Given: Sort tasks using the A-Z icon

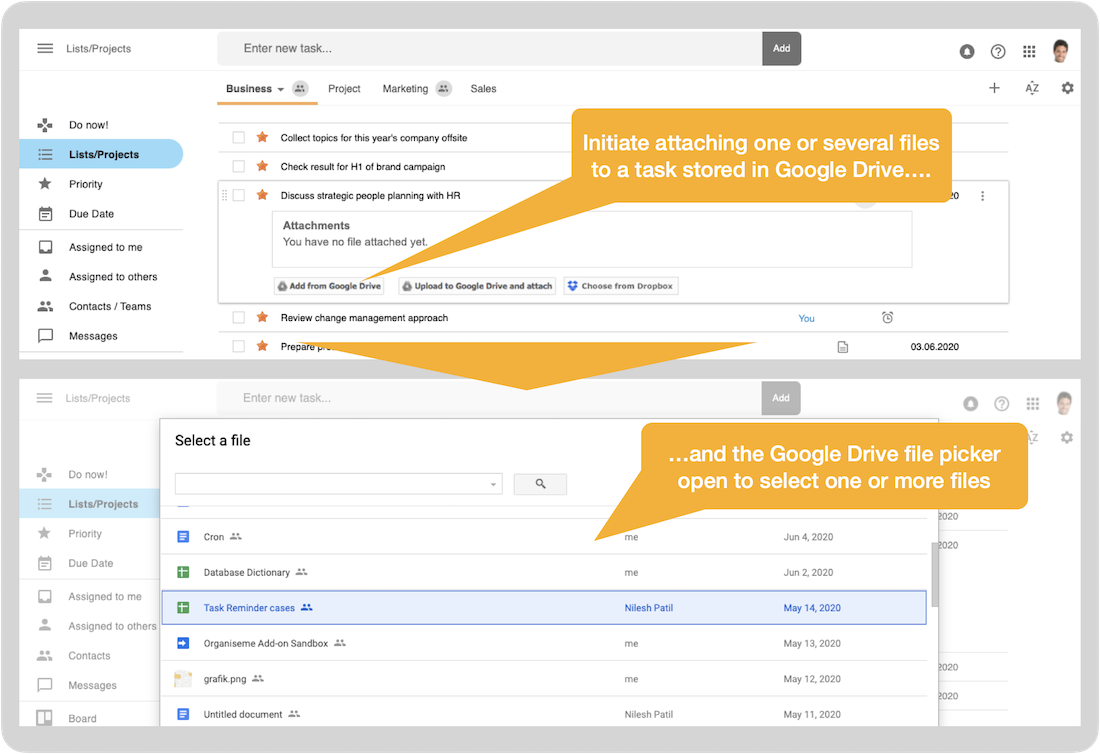Looking at the screenshot, I should click(1031, 88).
